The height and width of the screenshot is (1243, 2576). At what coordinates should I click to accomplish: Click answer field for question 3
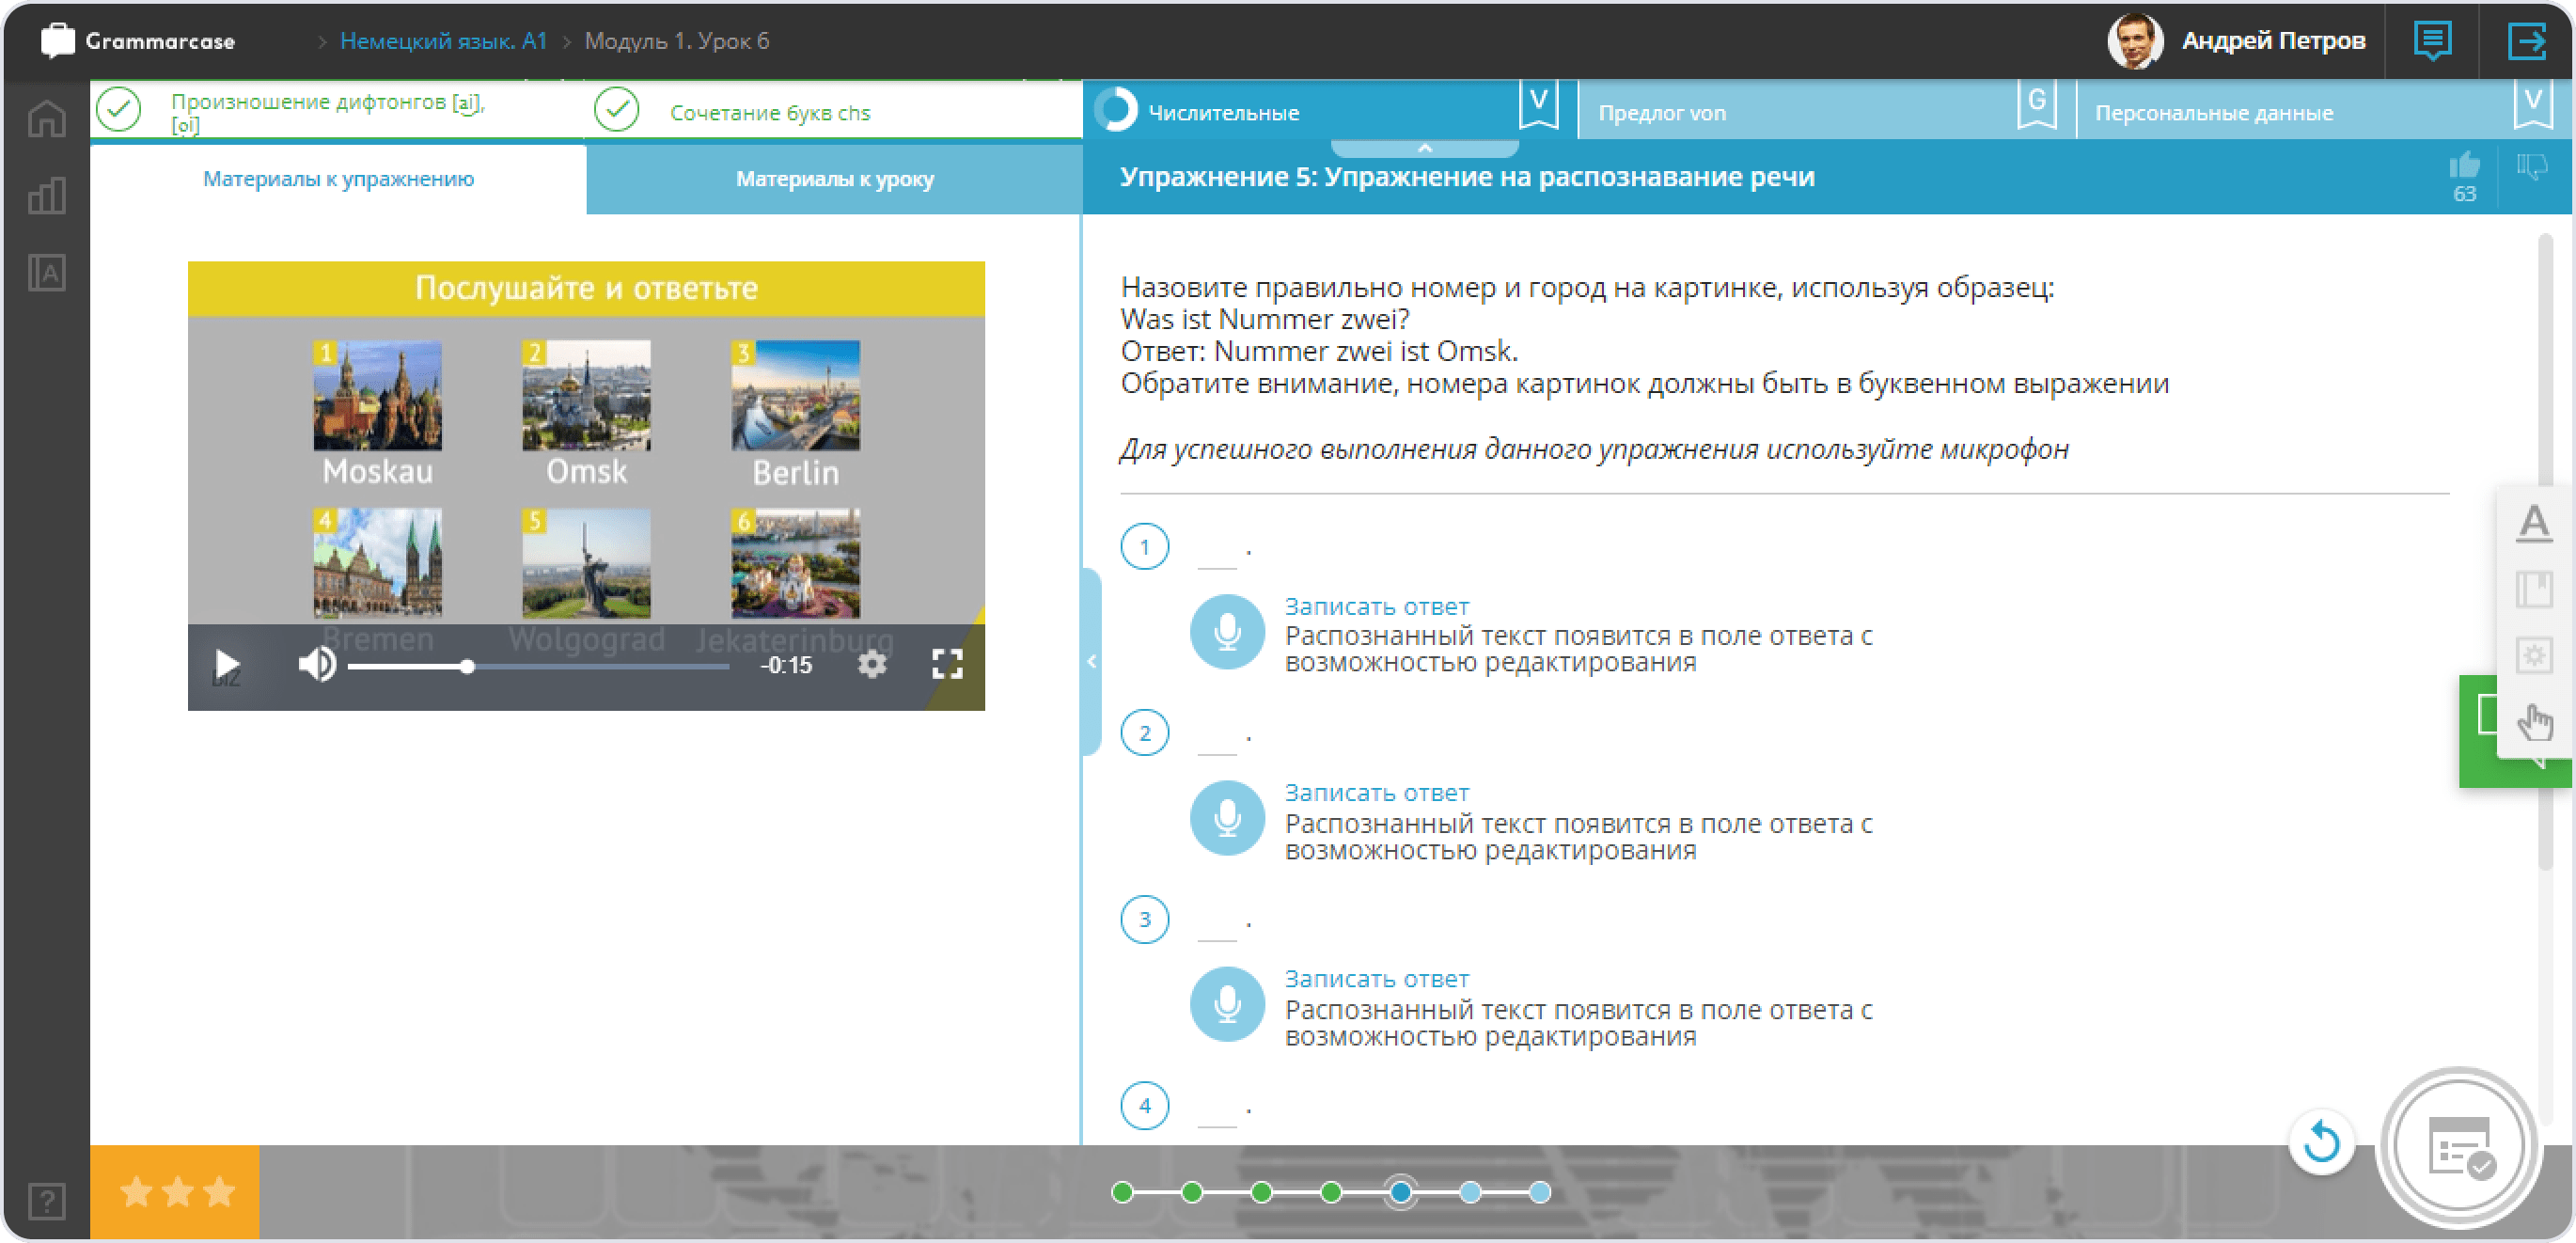tap(1217, 923)
